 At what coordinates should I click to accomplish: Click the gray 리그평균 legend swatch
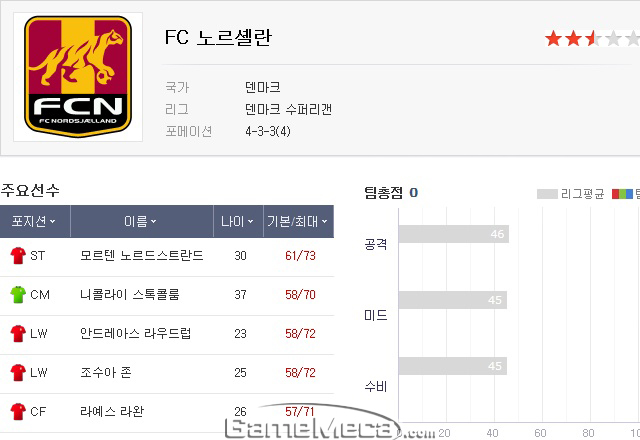tap(547, 194)
